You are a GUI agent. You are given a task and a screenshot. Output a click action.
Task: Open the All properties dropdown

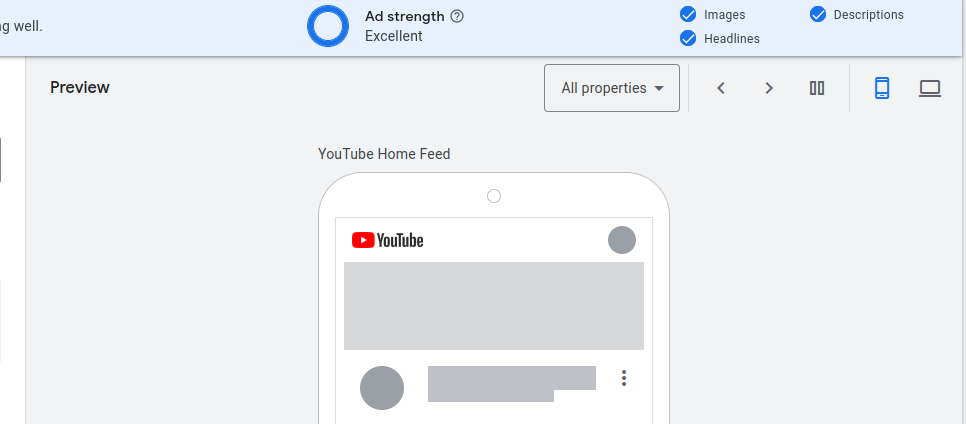[x=612, y=88]
